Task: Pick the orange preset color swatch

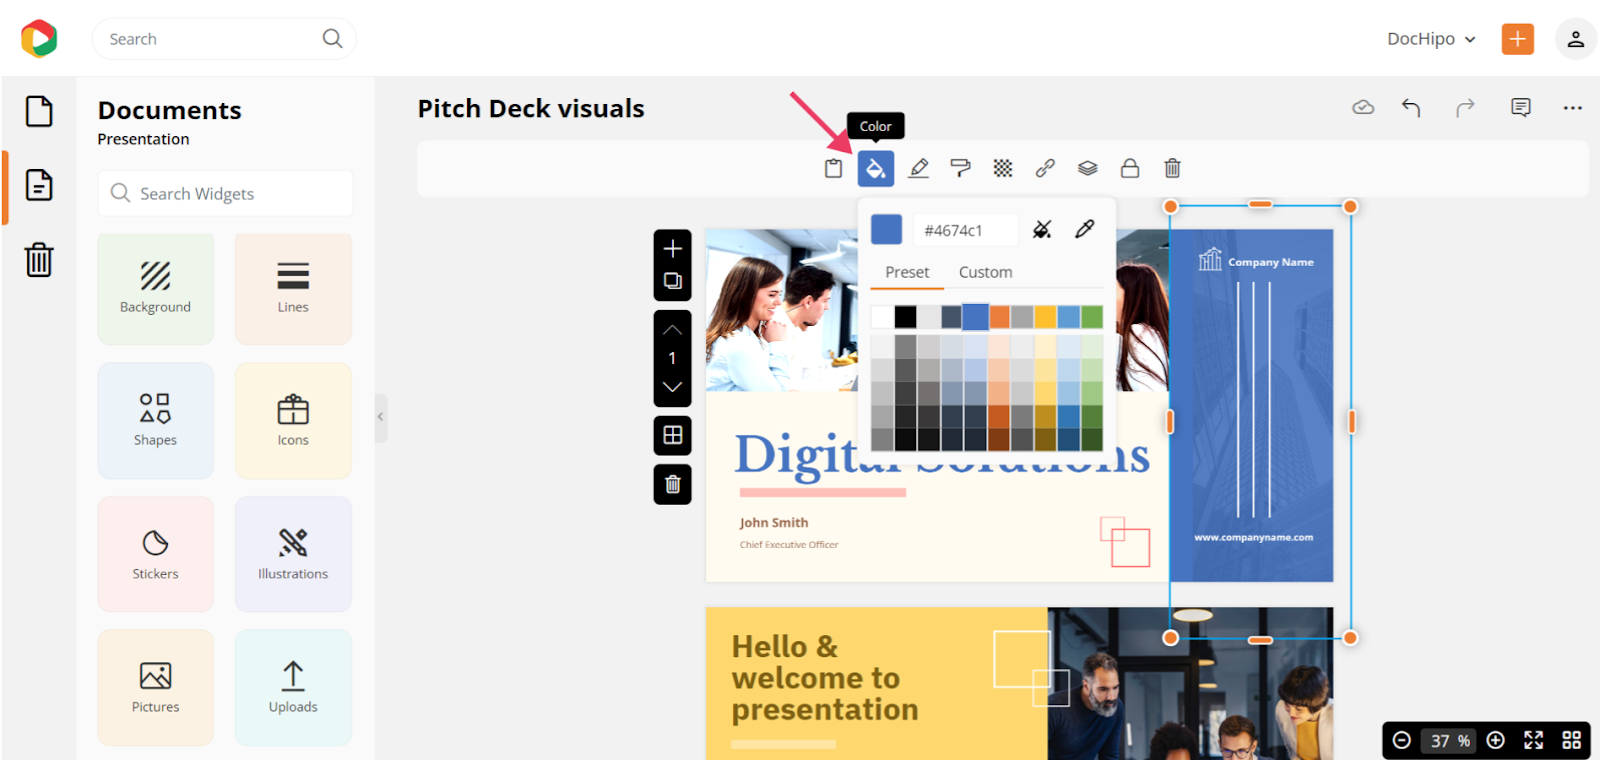Action: (999, 317)
